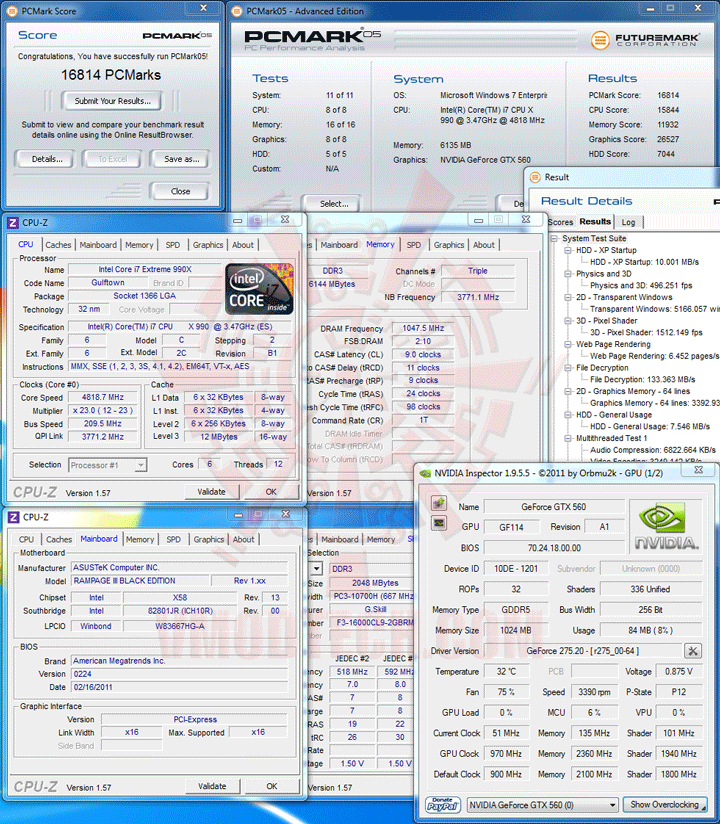Open the Log tab in Result Details
Viewport: 720px width, 824px height.
(629, 222)
